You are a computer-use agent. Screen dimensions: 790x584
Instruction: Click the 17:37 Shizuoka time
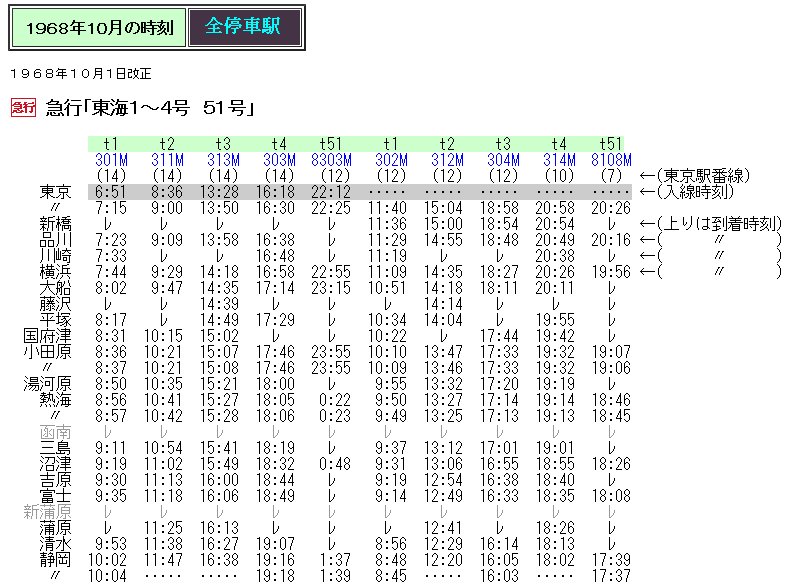click(611, 576)
